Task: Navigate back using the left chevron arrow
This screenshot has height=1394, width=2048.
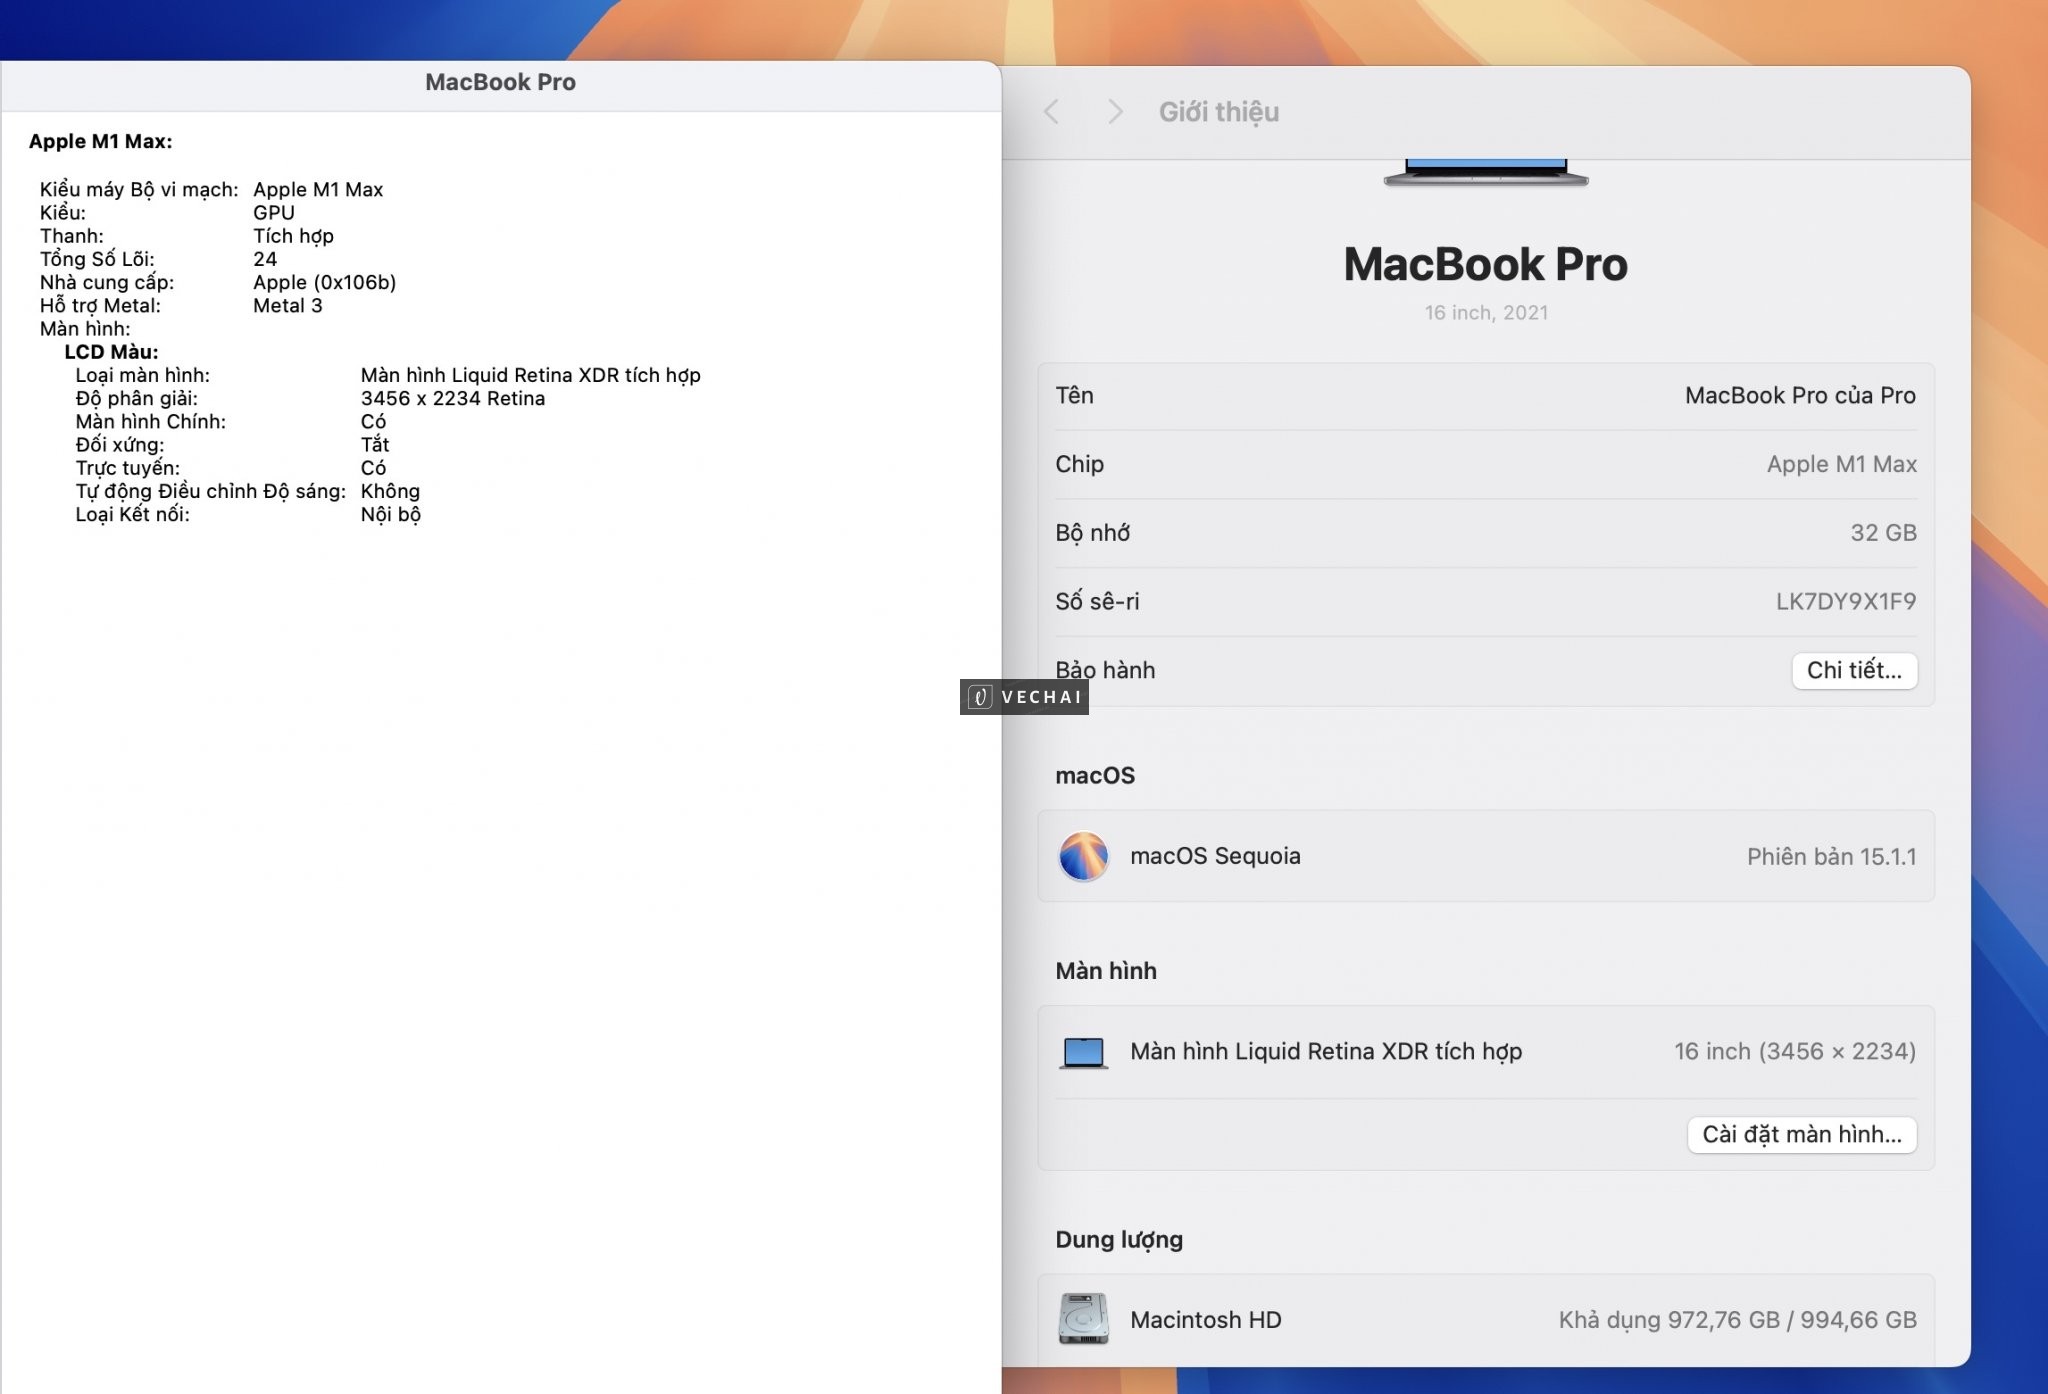Action: [x=1050, y=112]
